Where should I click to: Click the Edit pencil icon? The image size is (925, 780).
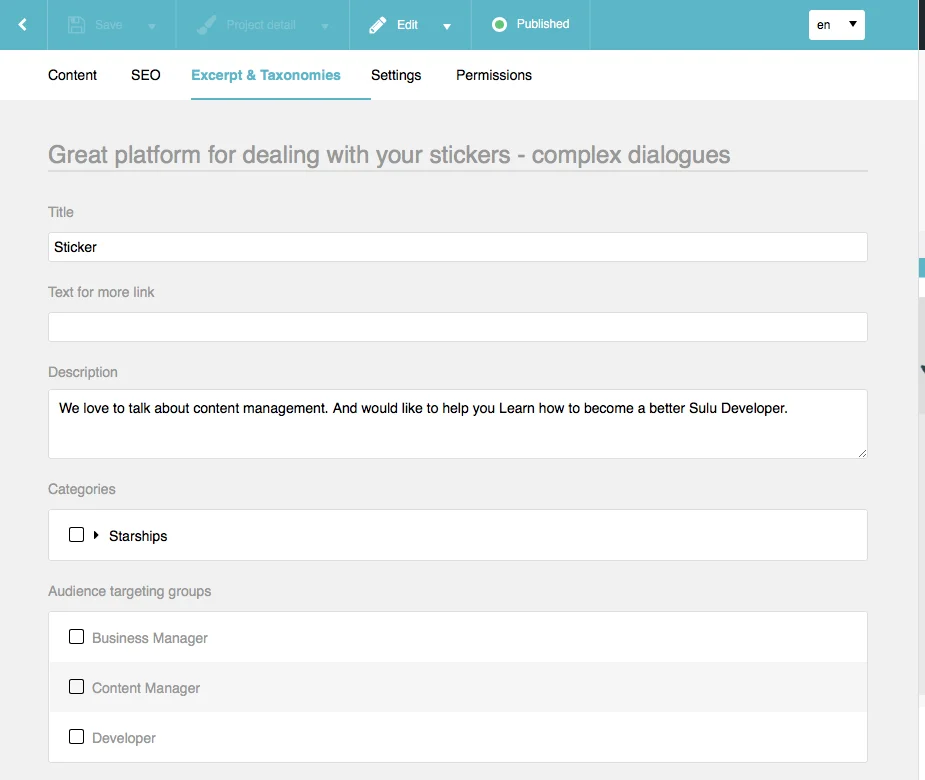378,24
